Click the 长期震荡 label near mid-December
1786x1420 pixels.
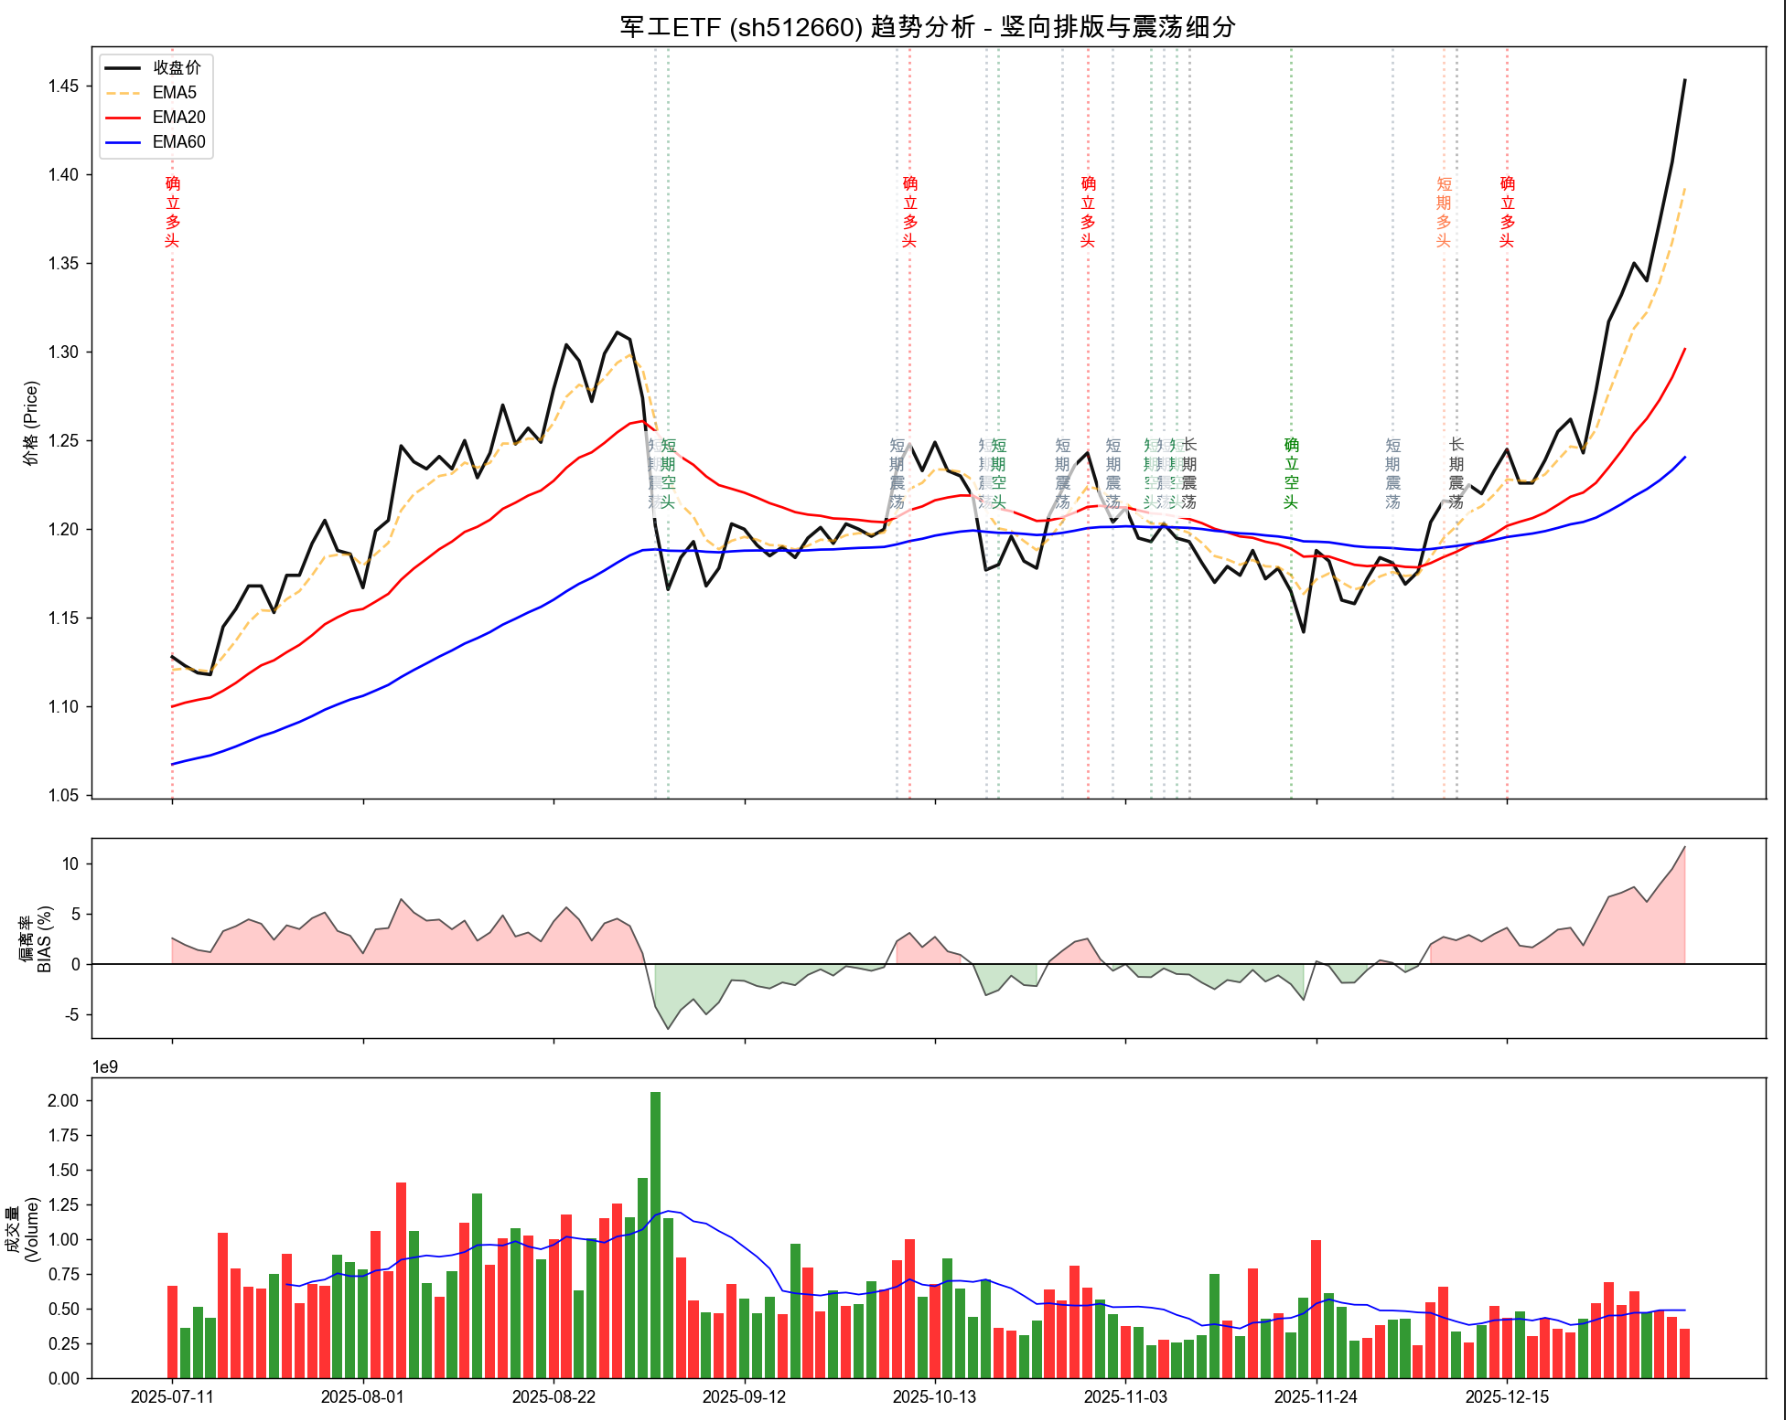1456,473
